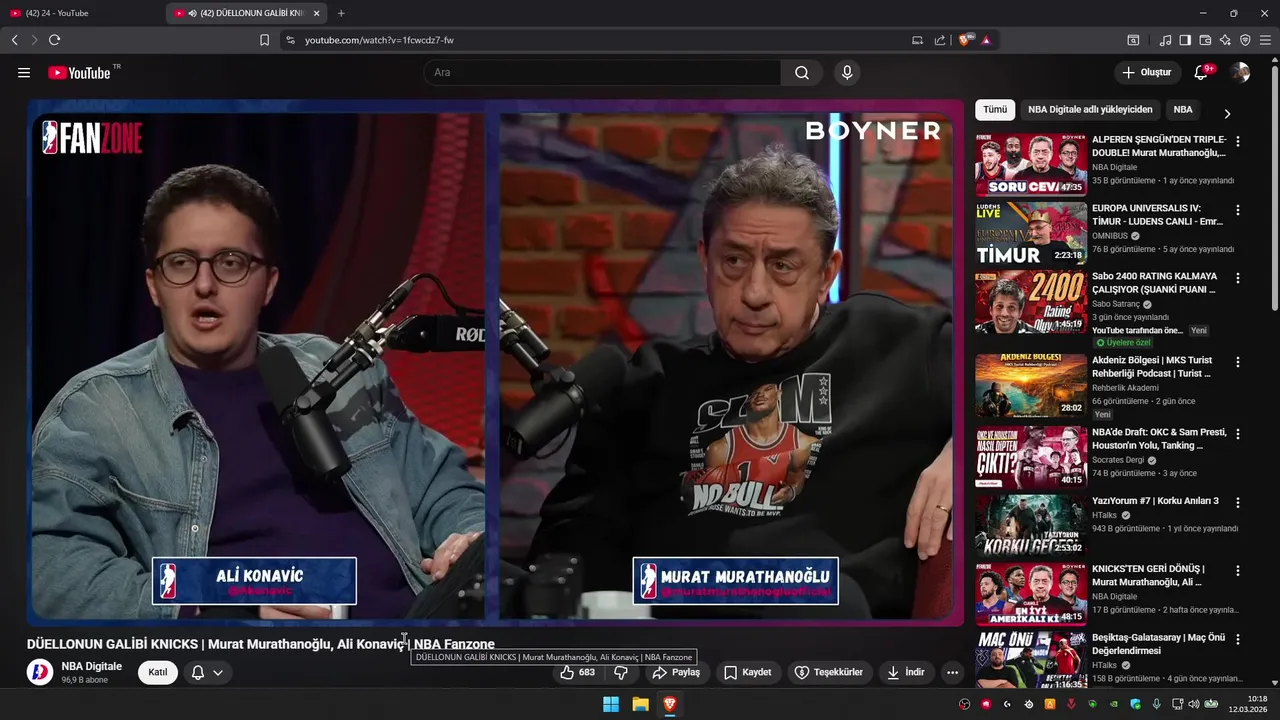Close the DÜELLONUN GALİBİ tab

317,13
